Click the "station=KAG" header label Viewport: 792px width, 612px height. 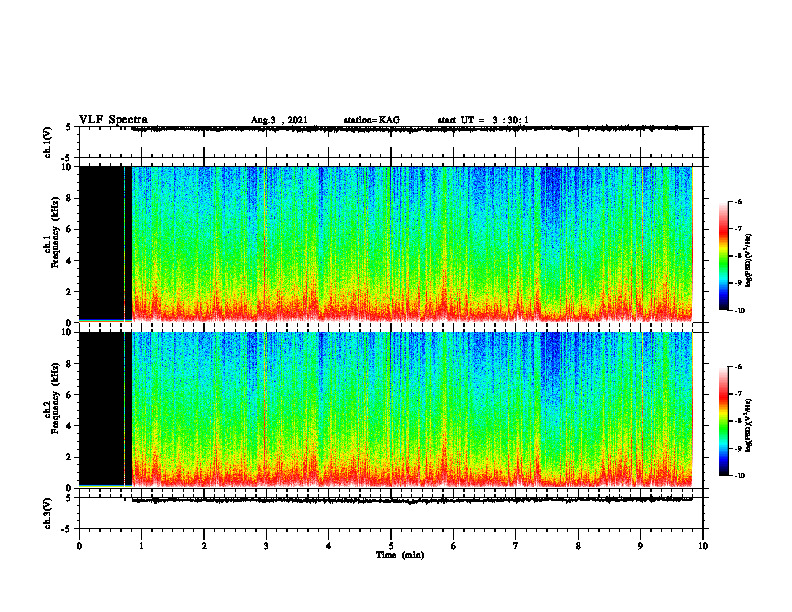(371, 120)
